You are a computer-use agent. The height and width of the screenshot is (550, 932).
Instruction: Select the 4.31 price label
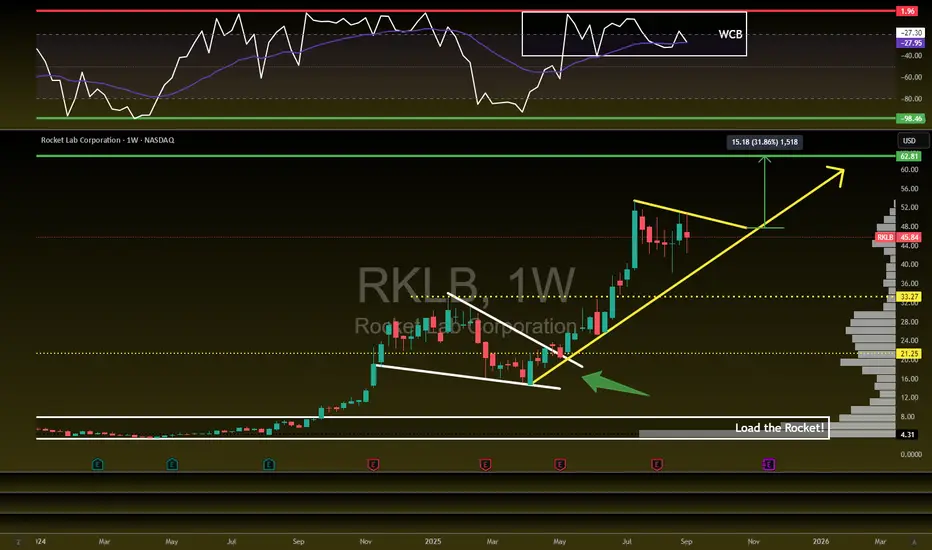point(908,435)
